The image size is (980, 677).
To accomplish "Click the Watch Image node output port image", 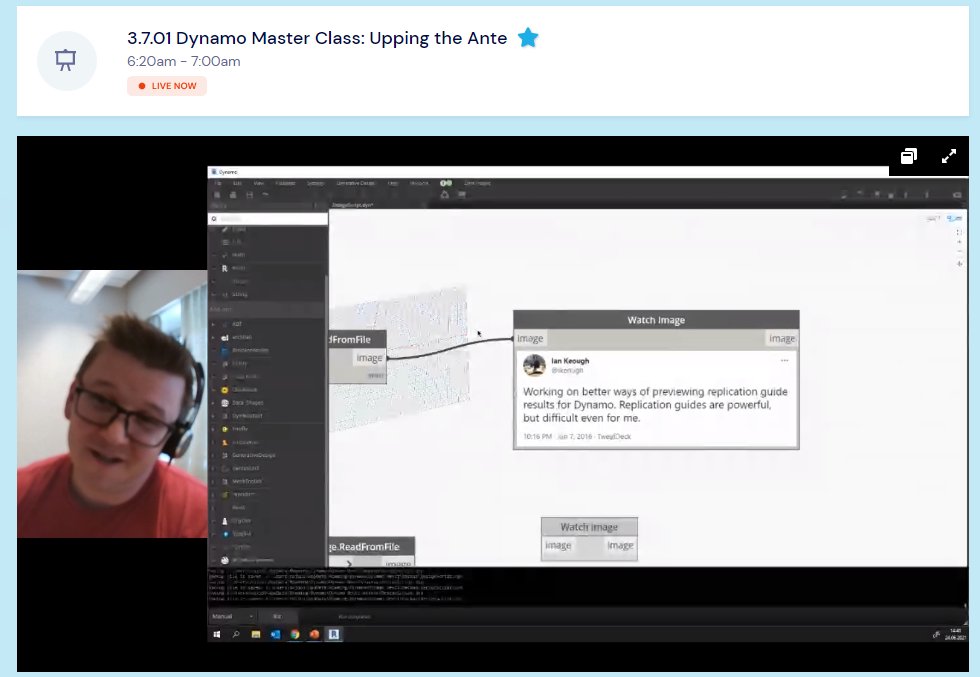I will click(782, 339).
